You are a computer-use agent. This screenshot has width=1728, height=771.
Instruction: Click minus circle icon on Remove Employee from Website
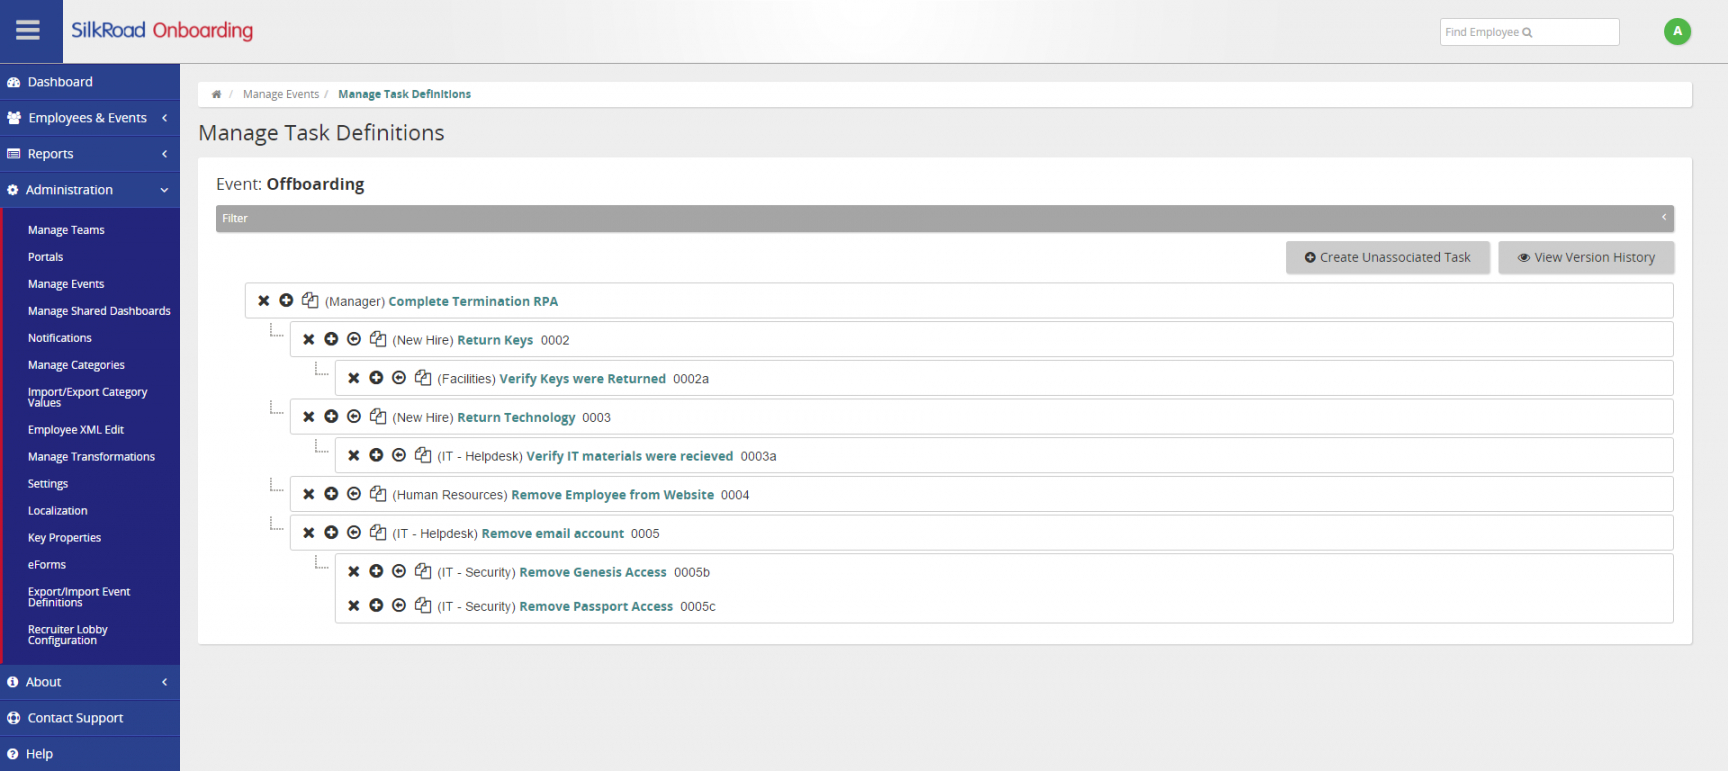(x=354, y=494)
